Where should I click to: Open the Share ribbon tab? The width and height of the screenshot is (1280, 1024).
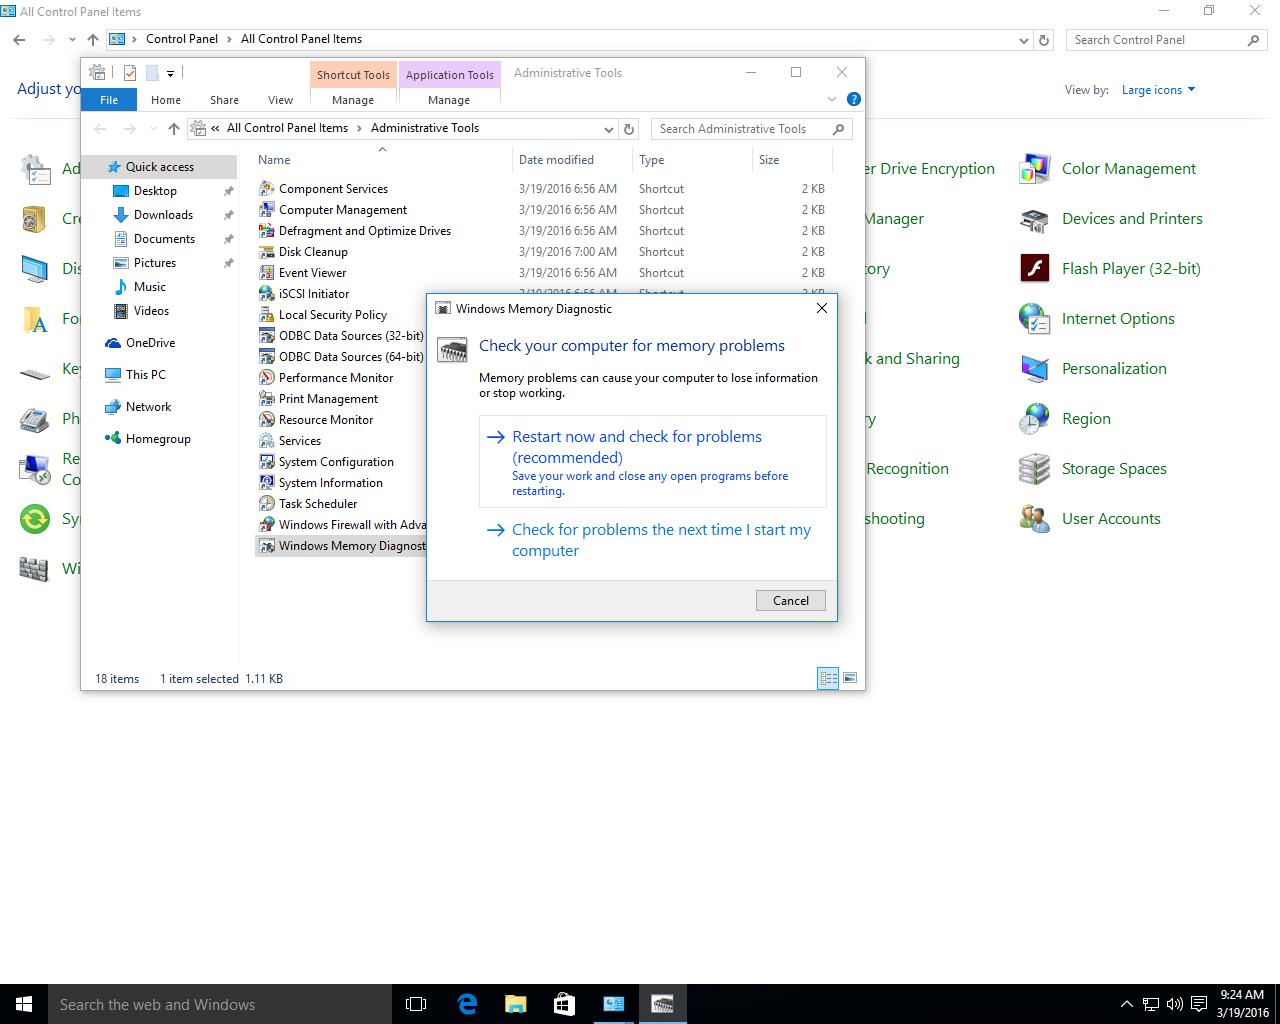click(224, 99)
